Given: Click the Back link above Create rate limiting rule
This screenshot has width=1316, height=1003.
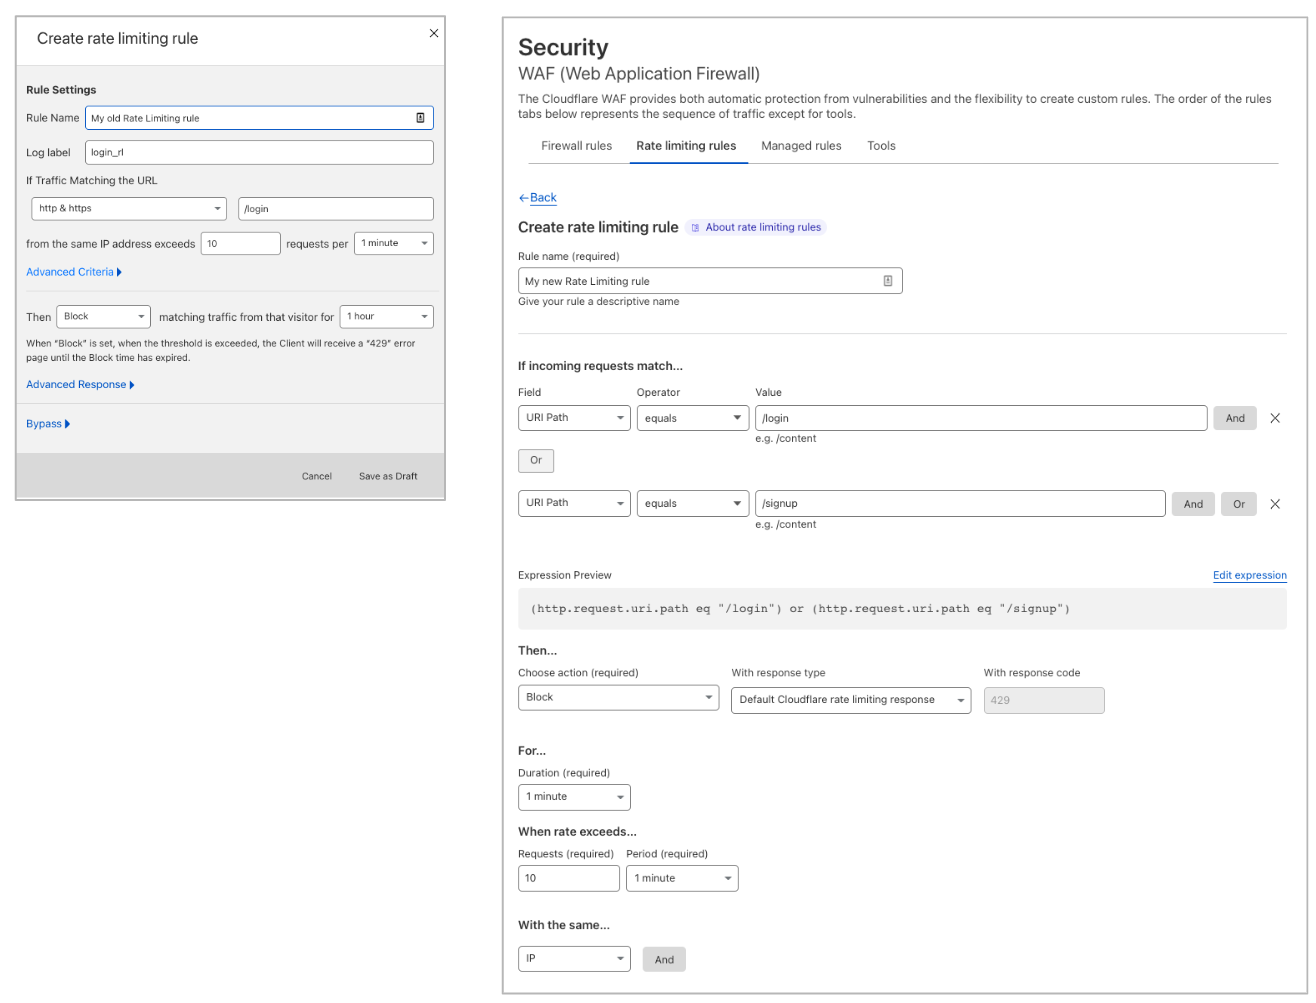Looking at the screenshot, I should coord(537,198).
